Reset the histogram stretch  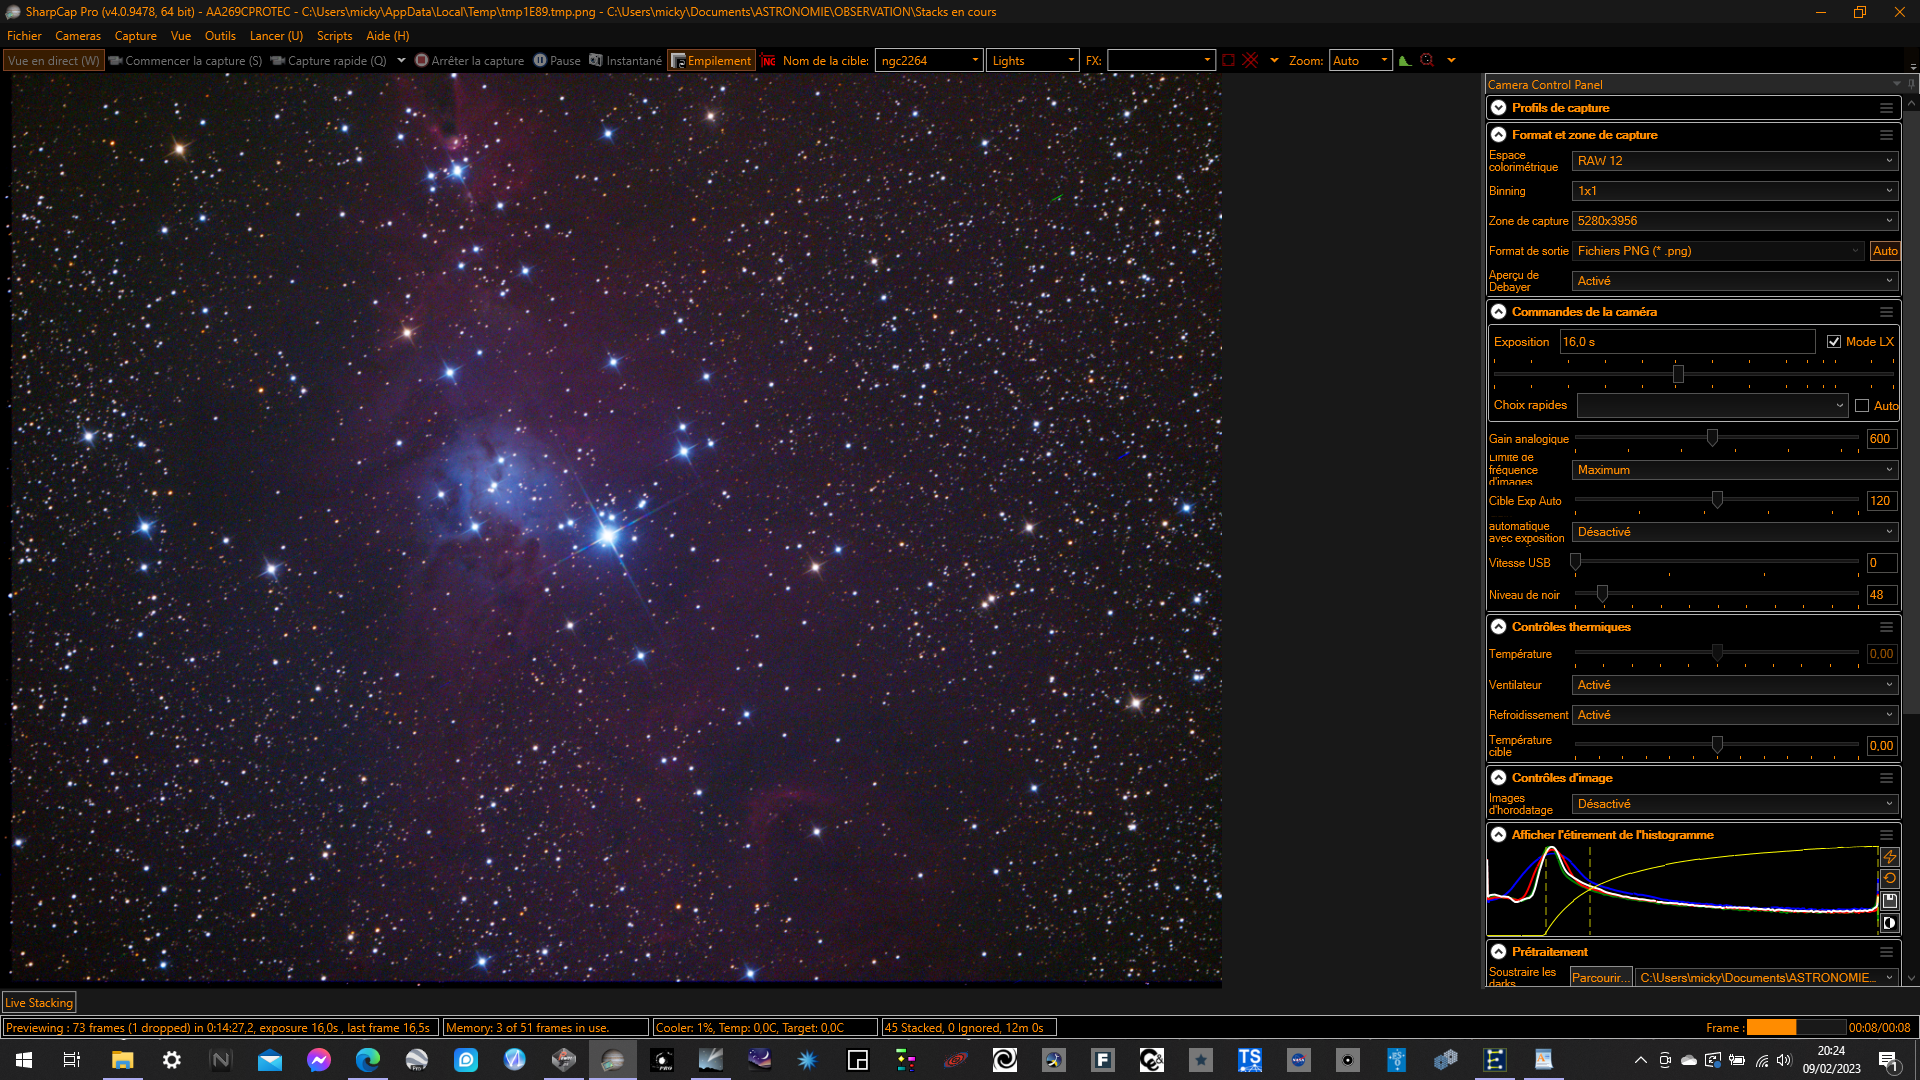click(1889, 879)
